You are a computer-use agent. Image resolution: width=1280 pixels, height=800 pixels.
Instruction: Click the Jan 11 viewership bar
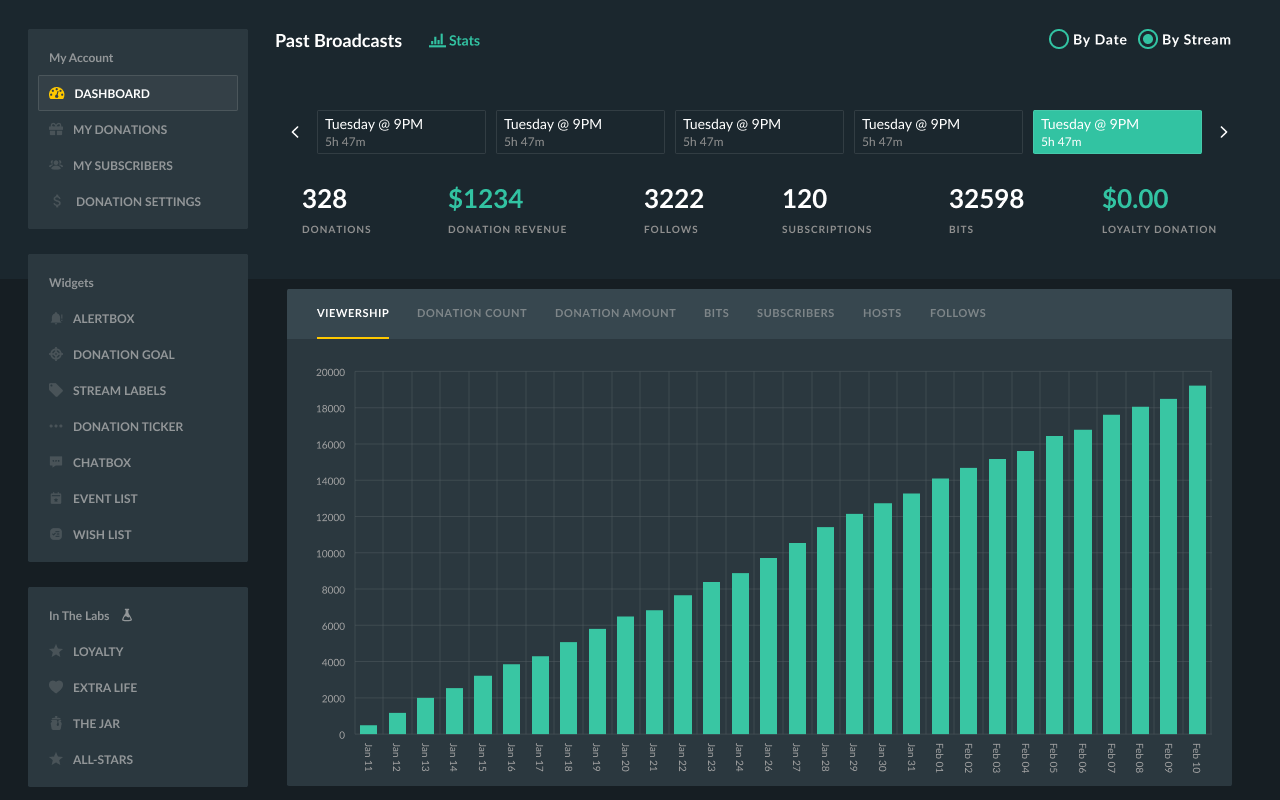[369, 730]
